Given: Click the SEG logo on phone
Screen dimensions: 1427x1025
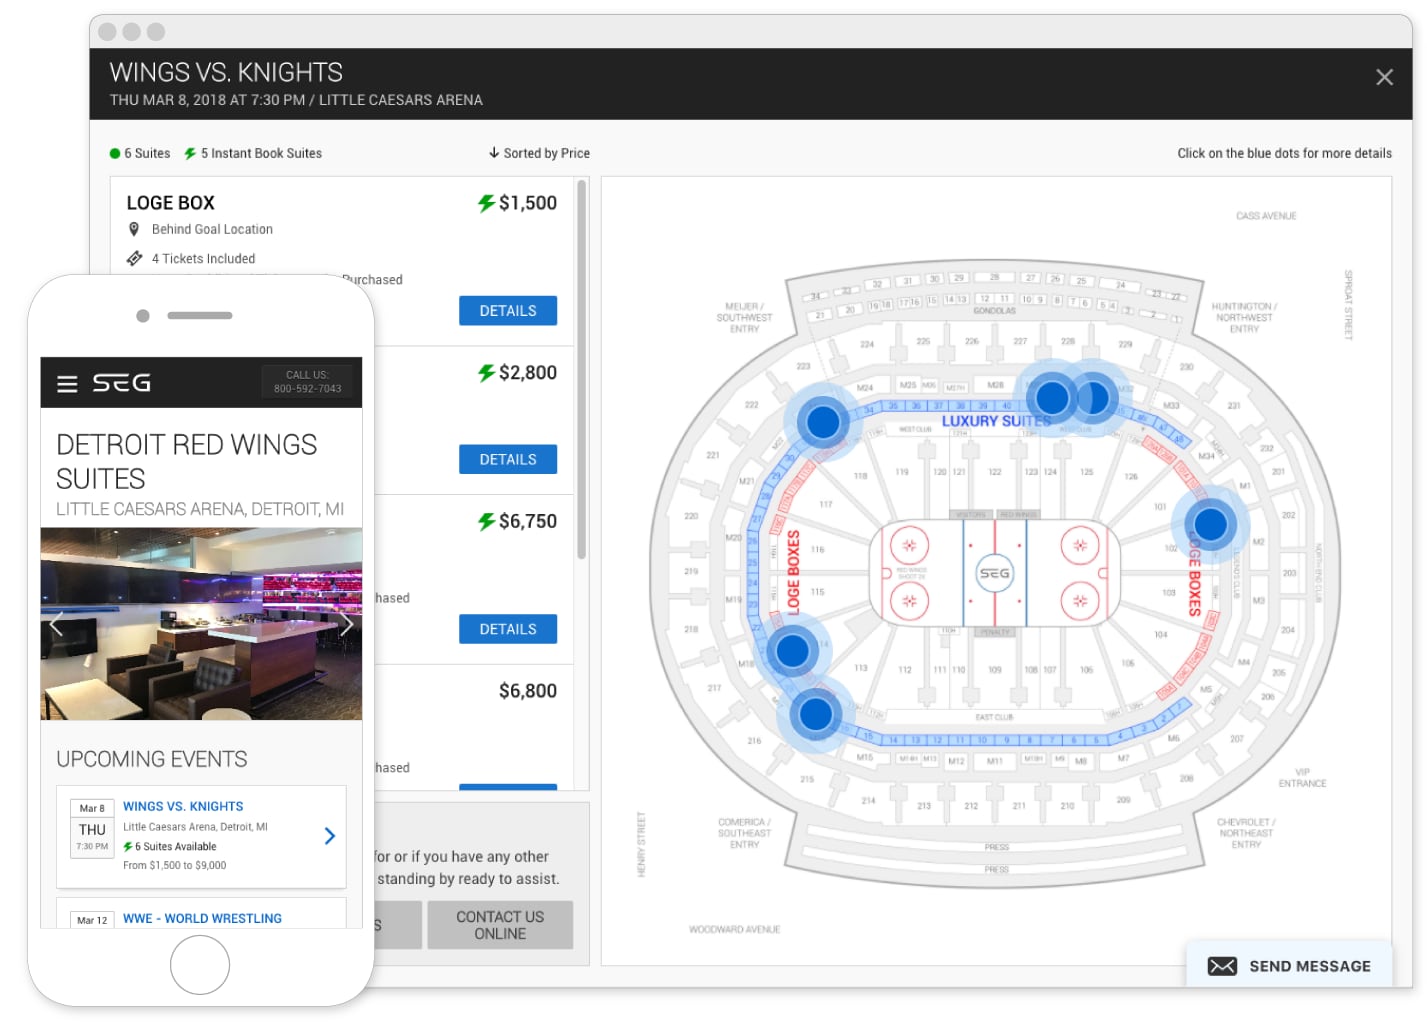Looking at the screenshot, I should pyautogui.click(x=121, y=383).
